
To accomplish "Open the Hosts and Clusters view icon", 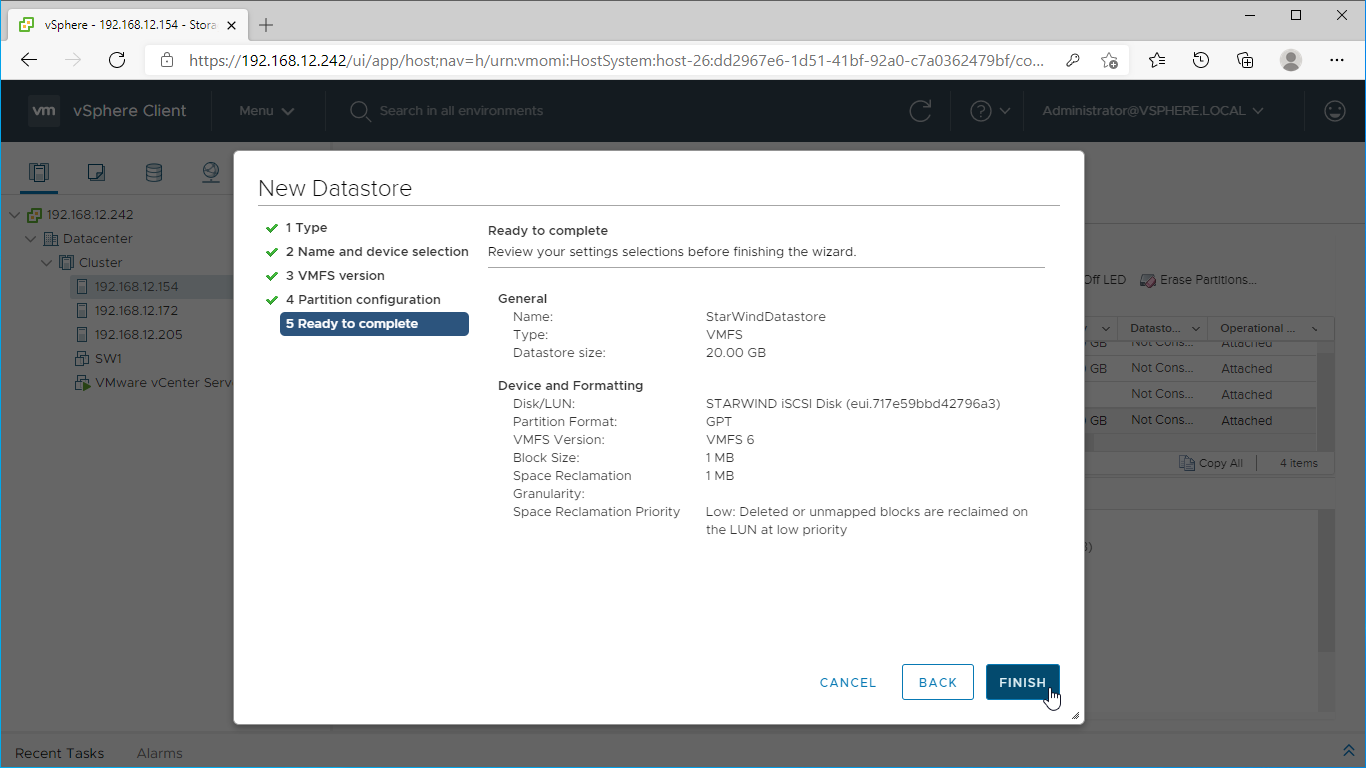I will point(38,172).
